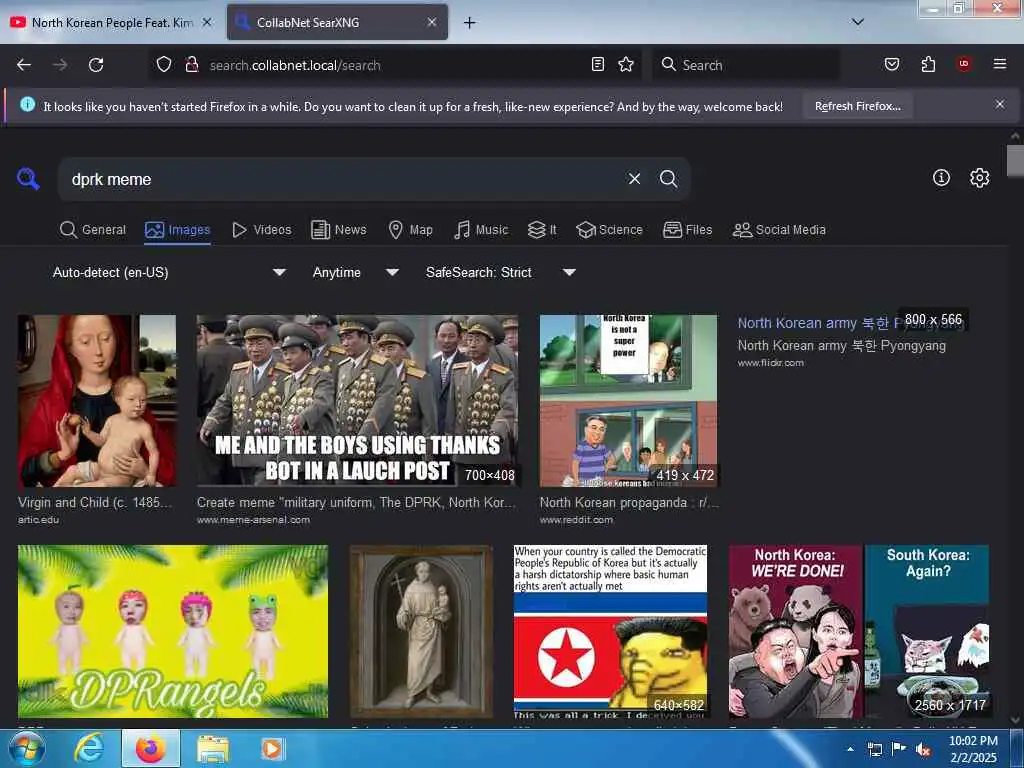Screen dimensions: 1024x768
Task: Expand the Auto-detect (en-US) language dropdown
Action: [x=169, y=272]
